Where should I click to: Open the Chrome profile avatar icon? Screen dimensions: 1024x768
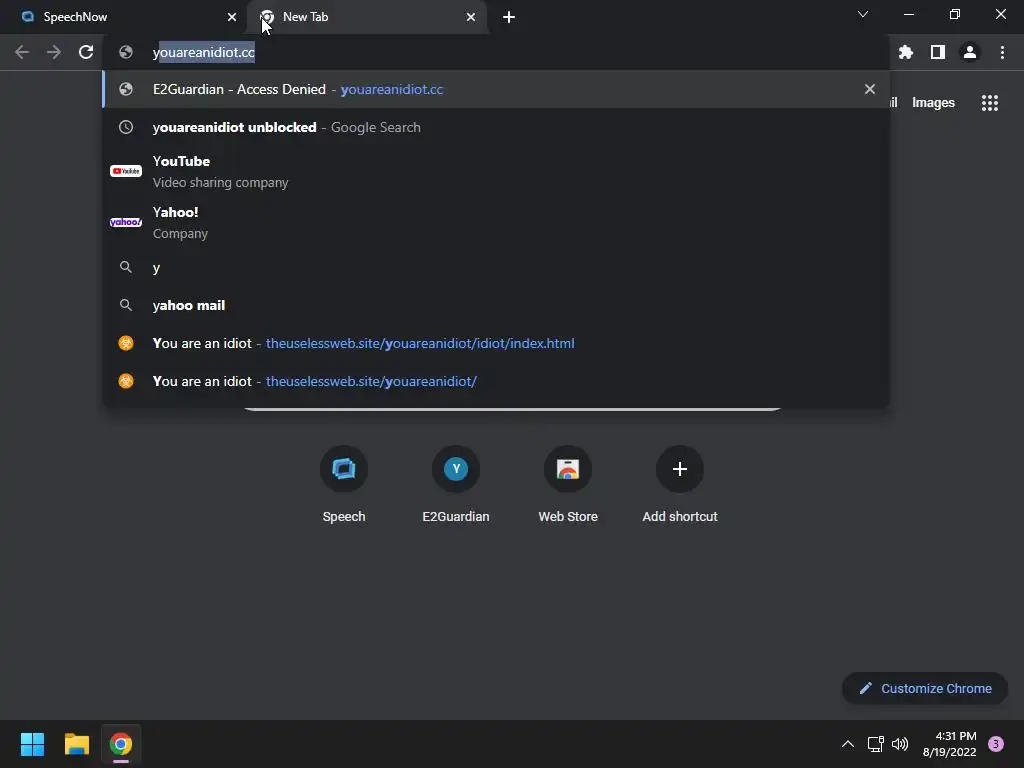pos(970,52)
